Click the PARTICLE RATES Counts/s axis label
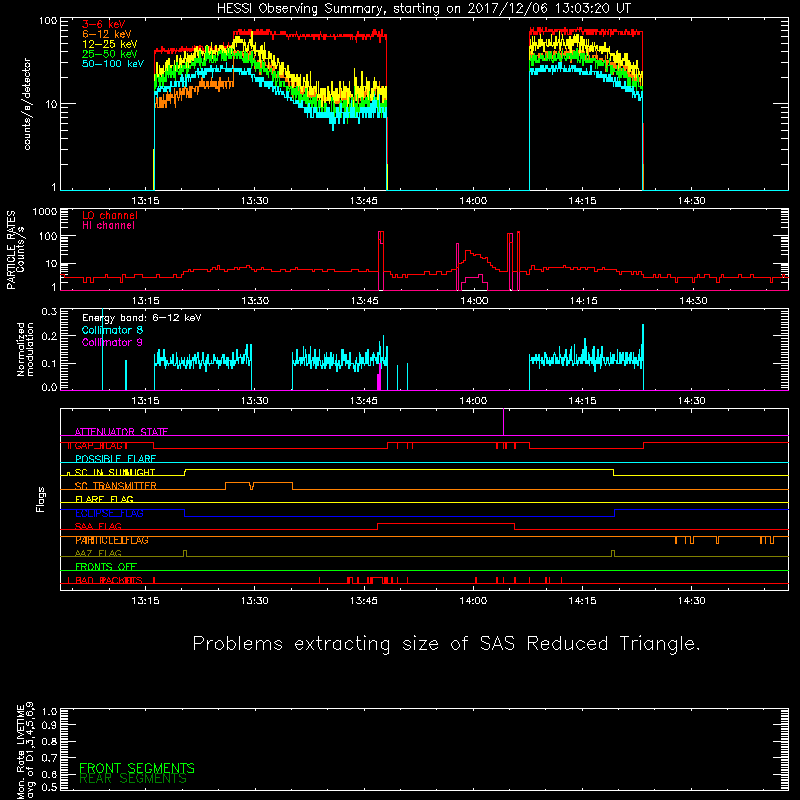This screenshot has height=800, width=800. [15, 250]
